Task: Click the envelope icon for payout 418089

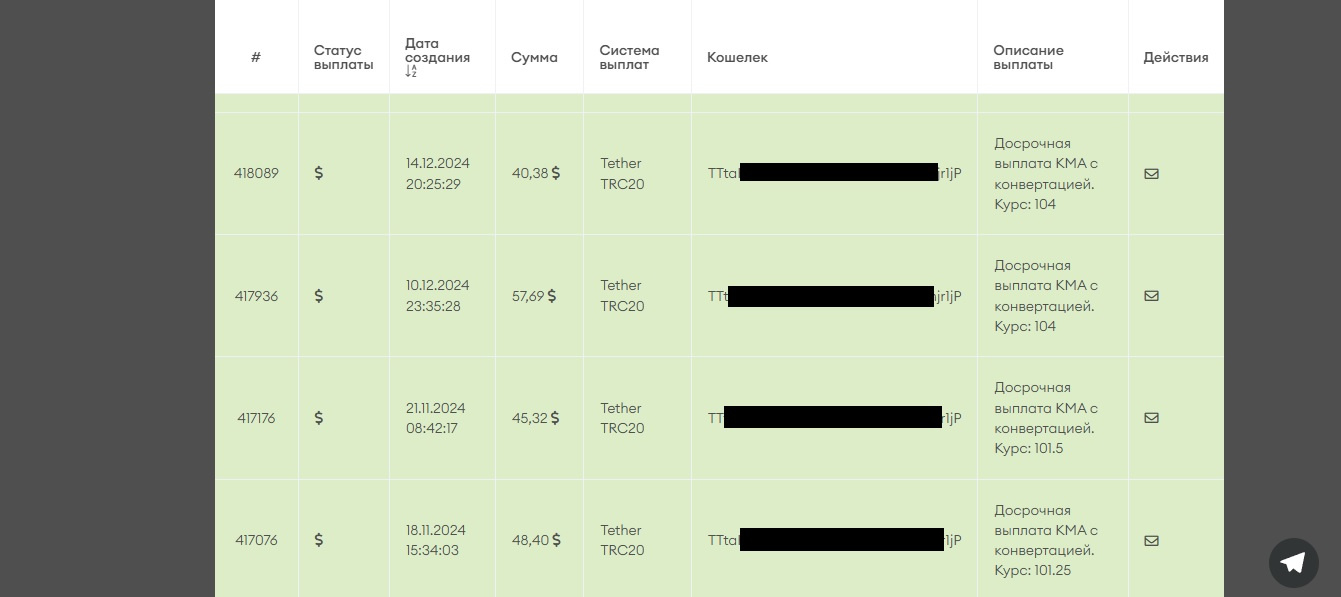Action: tap(1151, 174)
